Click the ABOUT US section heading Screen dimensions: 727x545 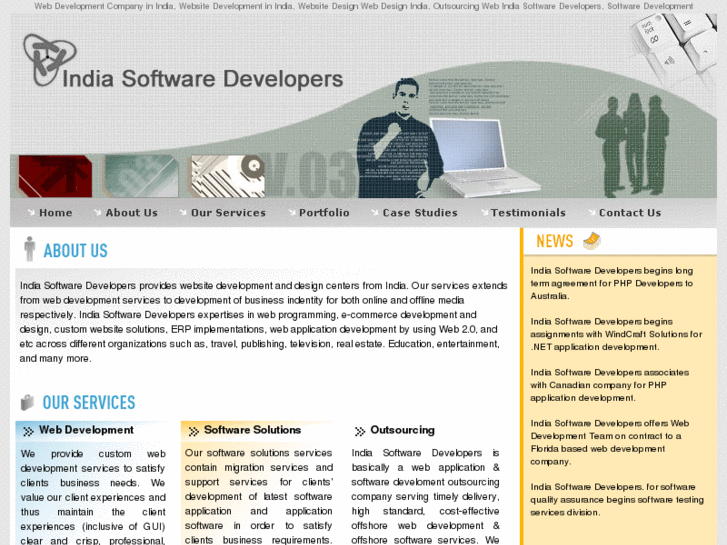click(x=76, y=251)
